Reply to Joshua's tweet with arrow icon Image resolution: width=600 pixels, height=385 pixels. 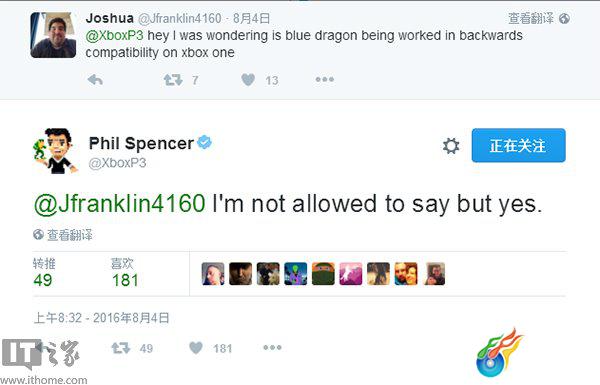point(95,80)
